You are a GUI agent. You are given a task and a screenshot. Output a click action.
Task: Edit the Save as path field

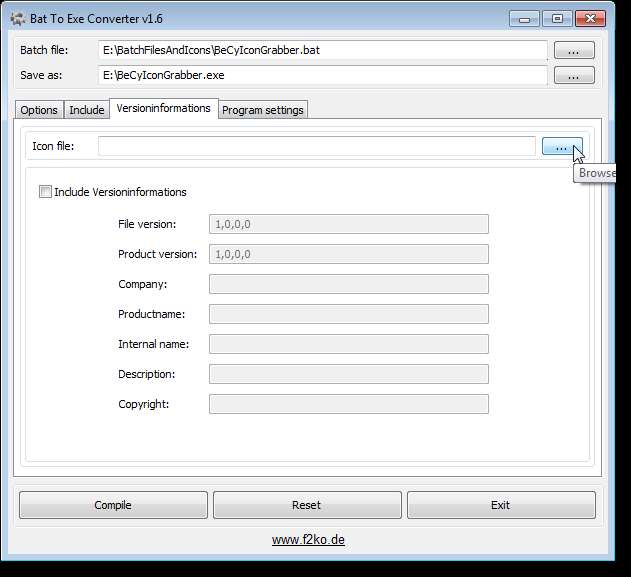323,75
